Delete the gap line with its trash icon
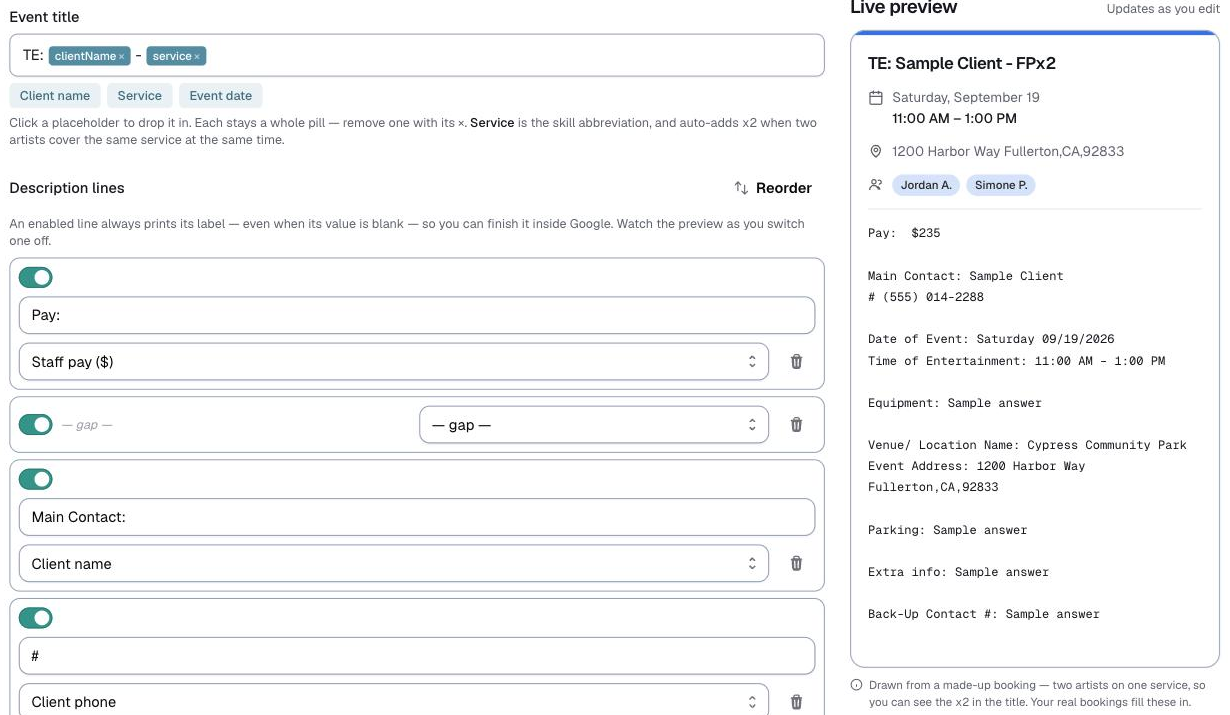The height and width of the screenshot is (715, 1230). tap(796, 425)
